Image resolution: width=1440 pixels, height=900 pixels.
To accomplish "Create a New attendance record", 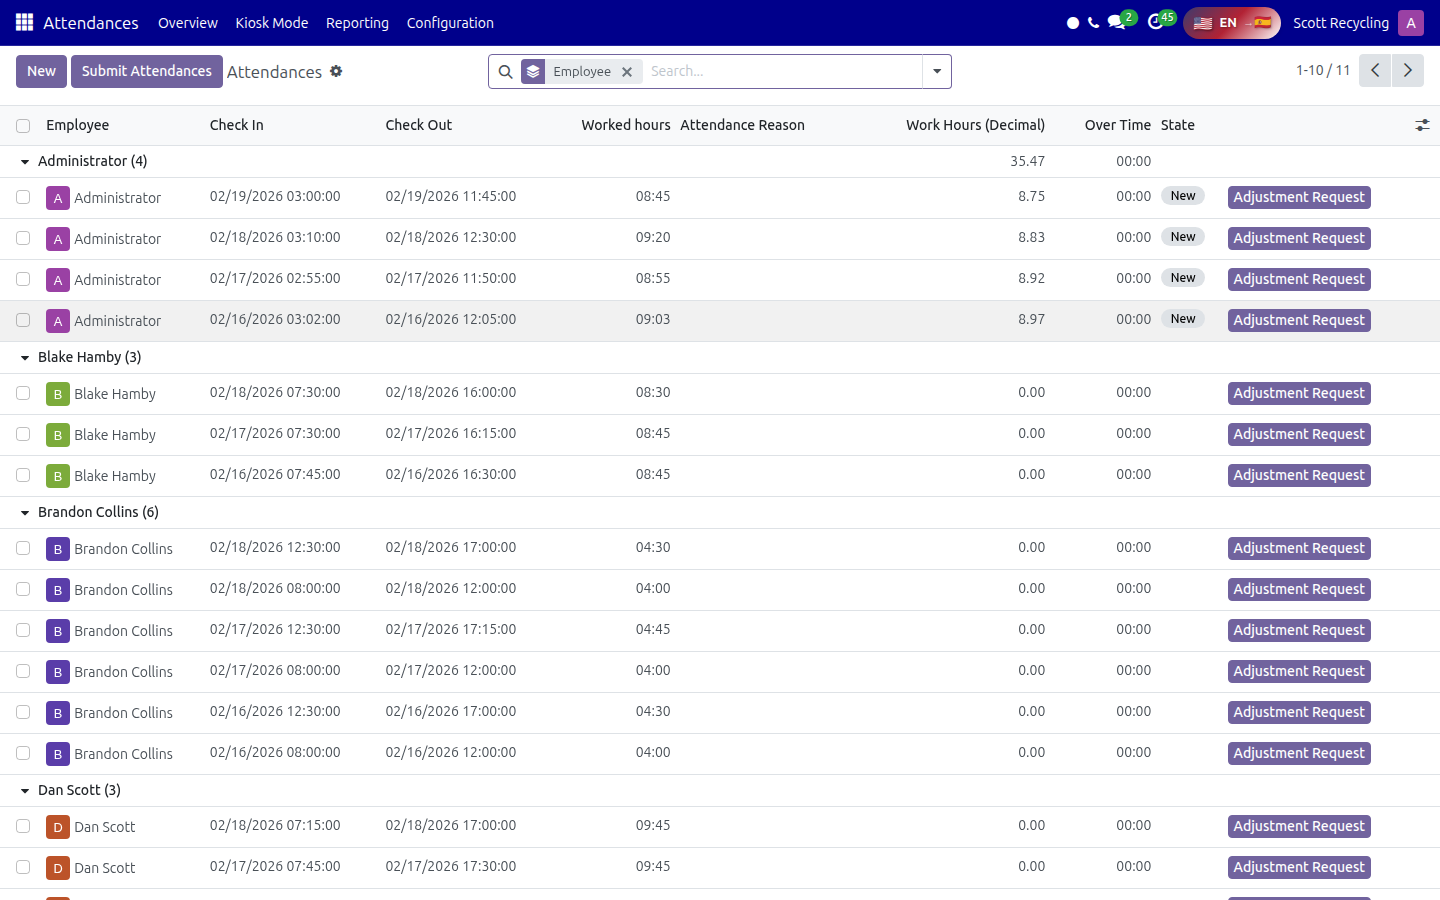I will [42, 71].
